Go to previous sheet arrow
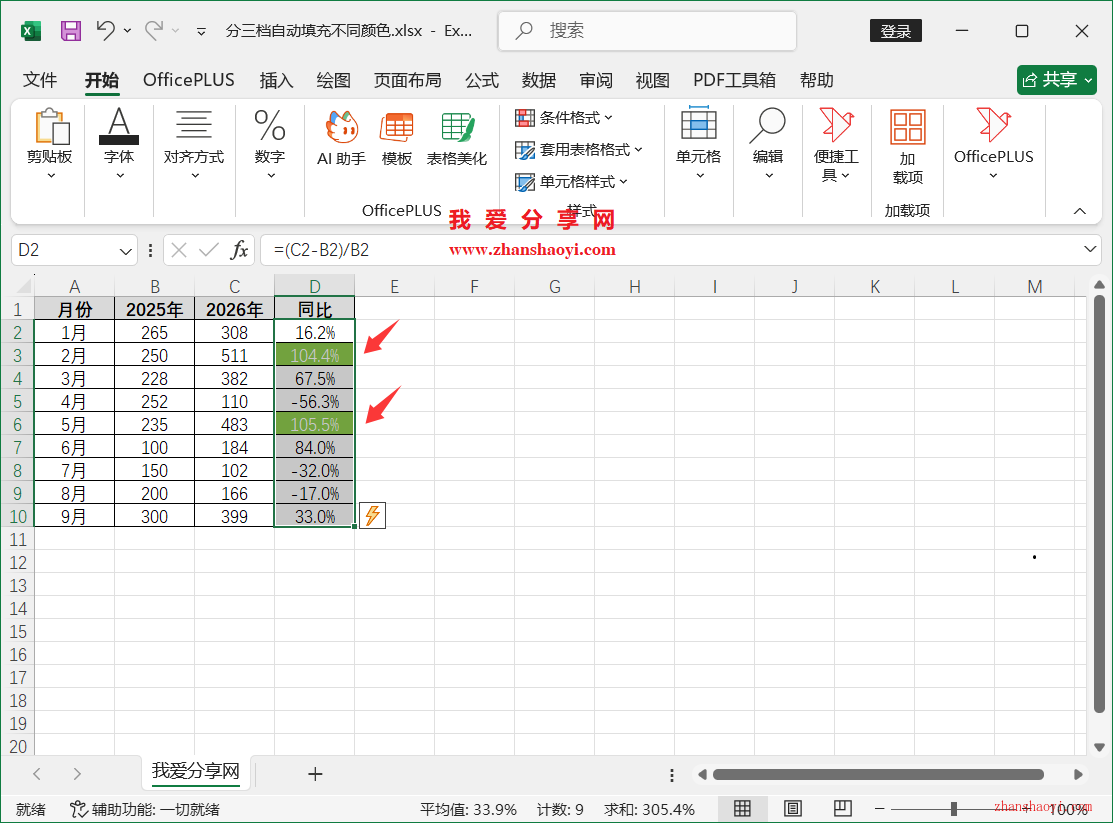 point(37,773)
